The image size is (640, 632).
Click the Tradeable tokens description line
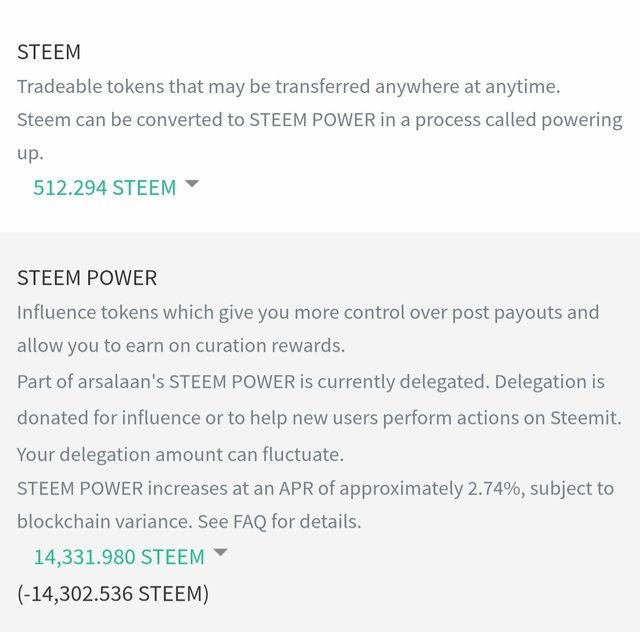pos(289,87)
